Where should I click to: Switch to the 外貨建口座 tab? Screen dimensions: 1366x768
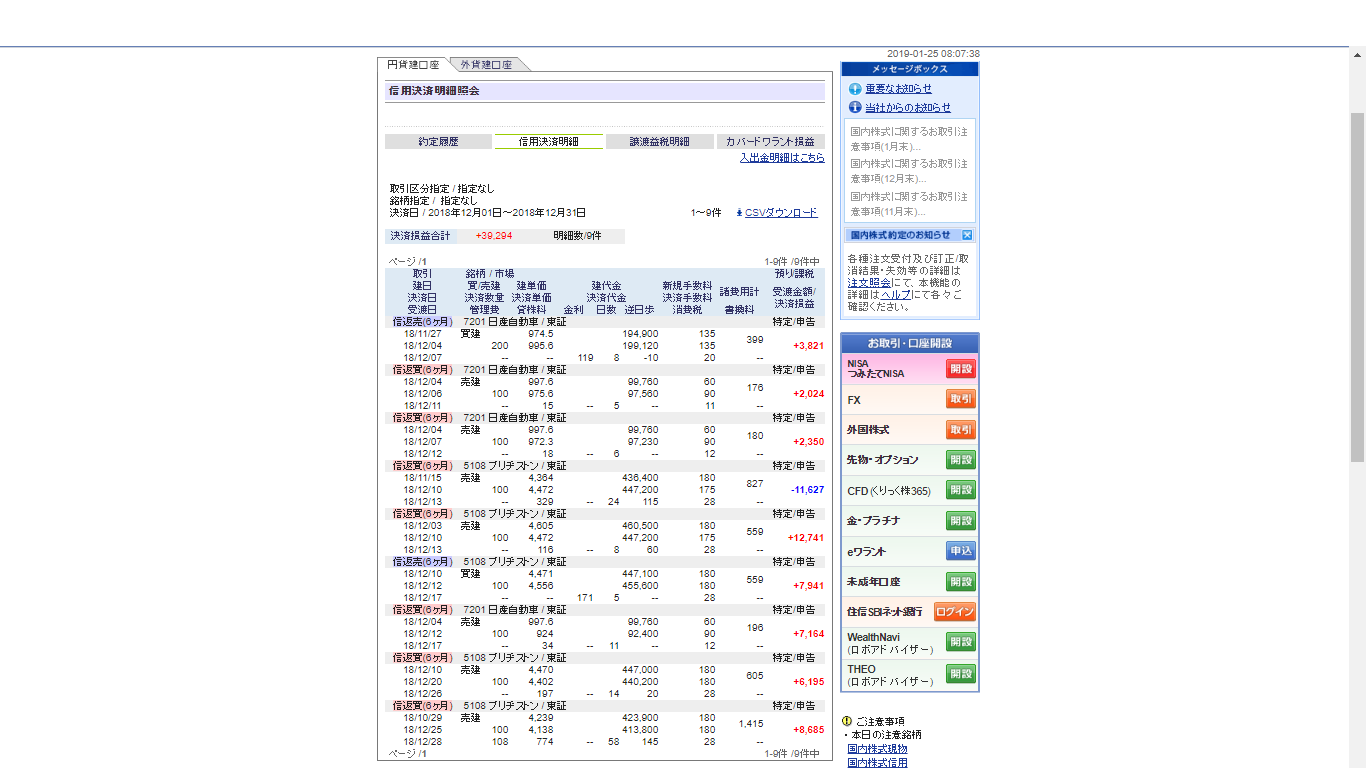point(486,65)
